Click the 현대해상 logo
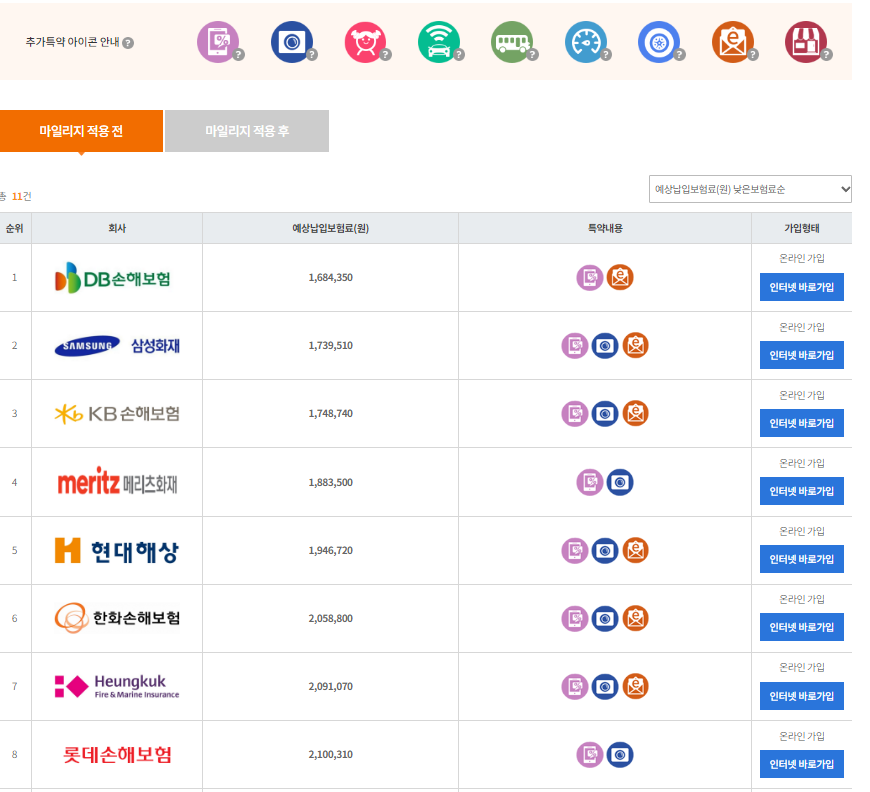Viewport: 870px width, 792px height. 117,551
